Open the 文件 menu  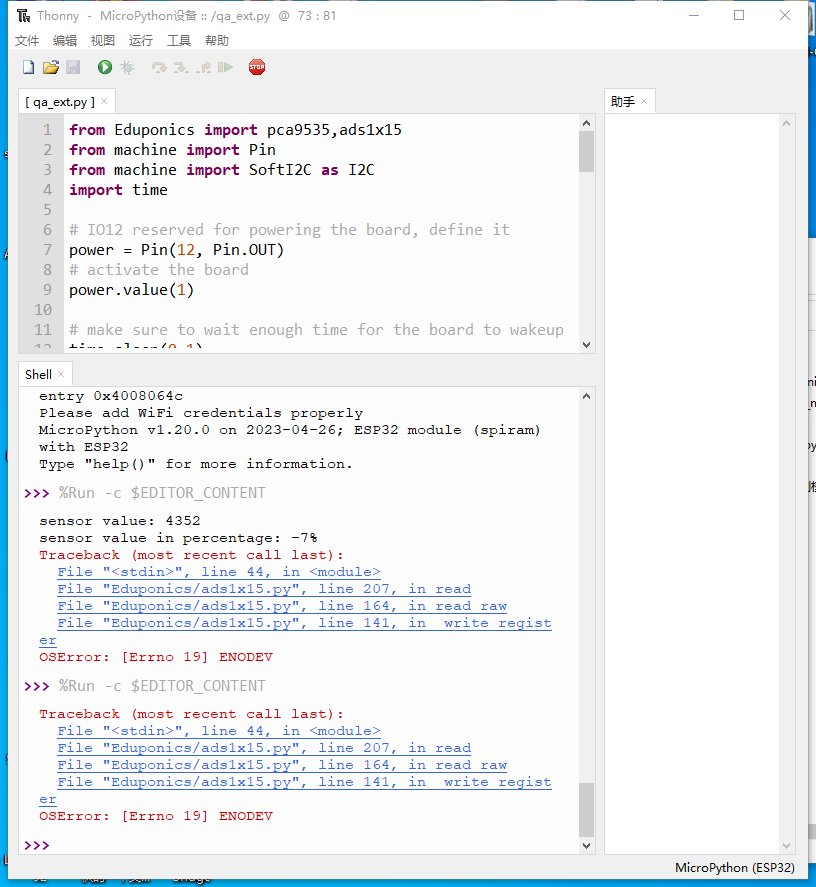[27, 41]
